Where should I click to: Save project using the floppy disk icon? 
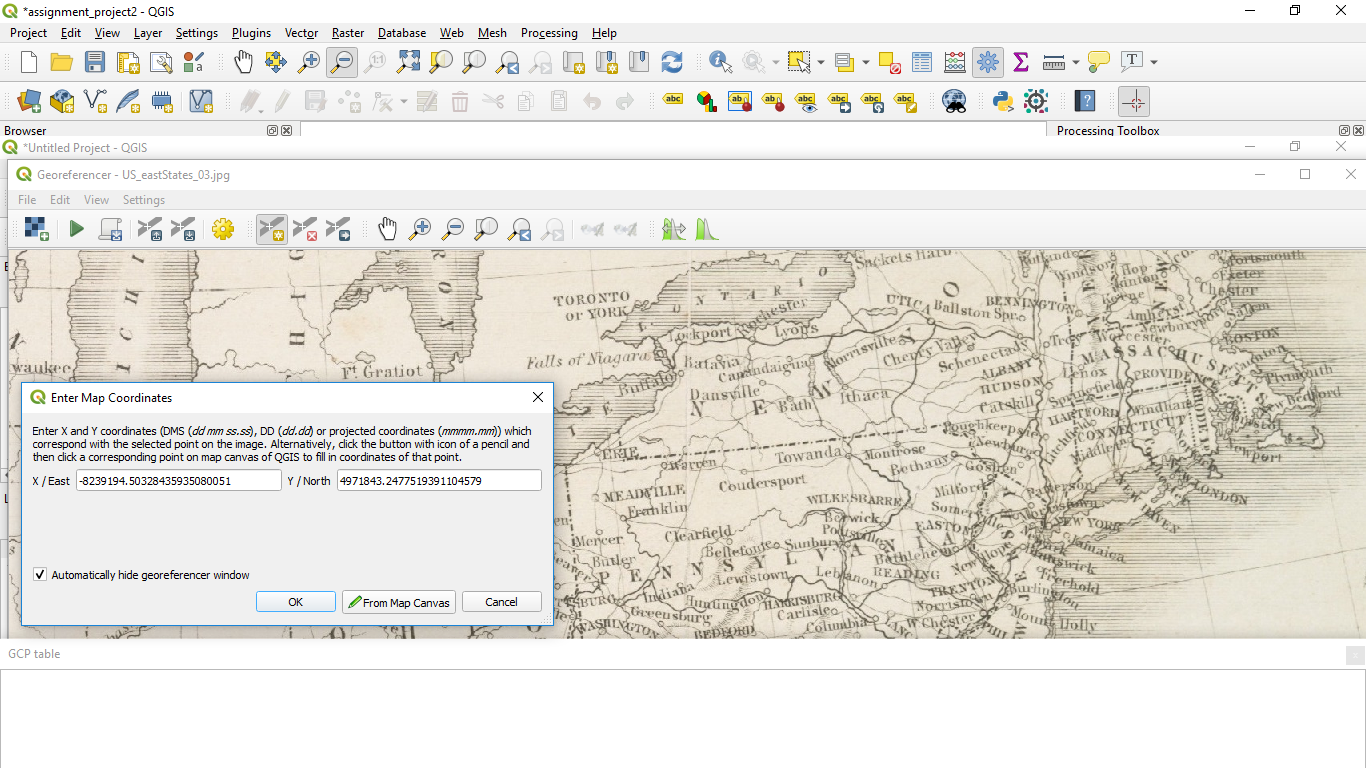tap(95, 62)
